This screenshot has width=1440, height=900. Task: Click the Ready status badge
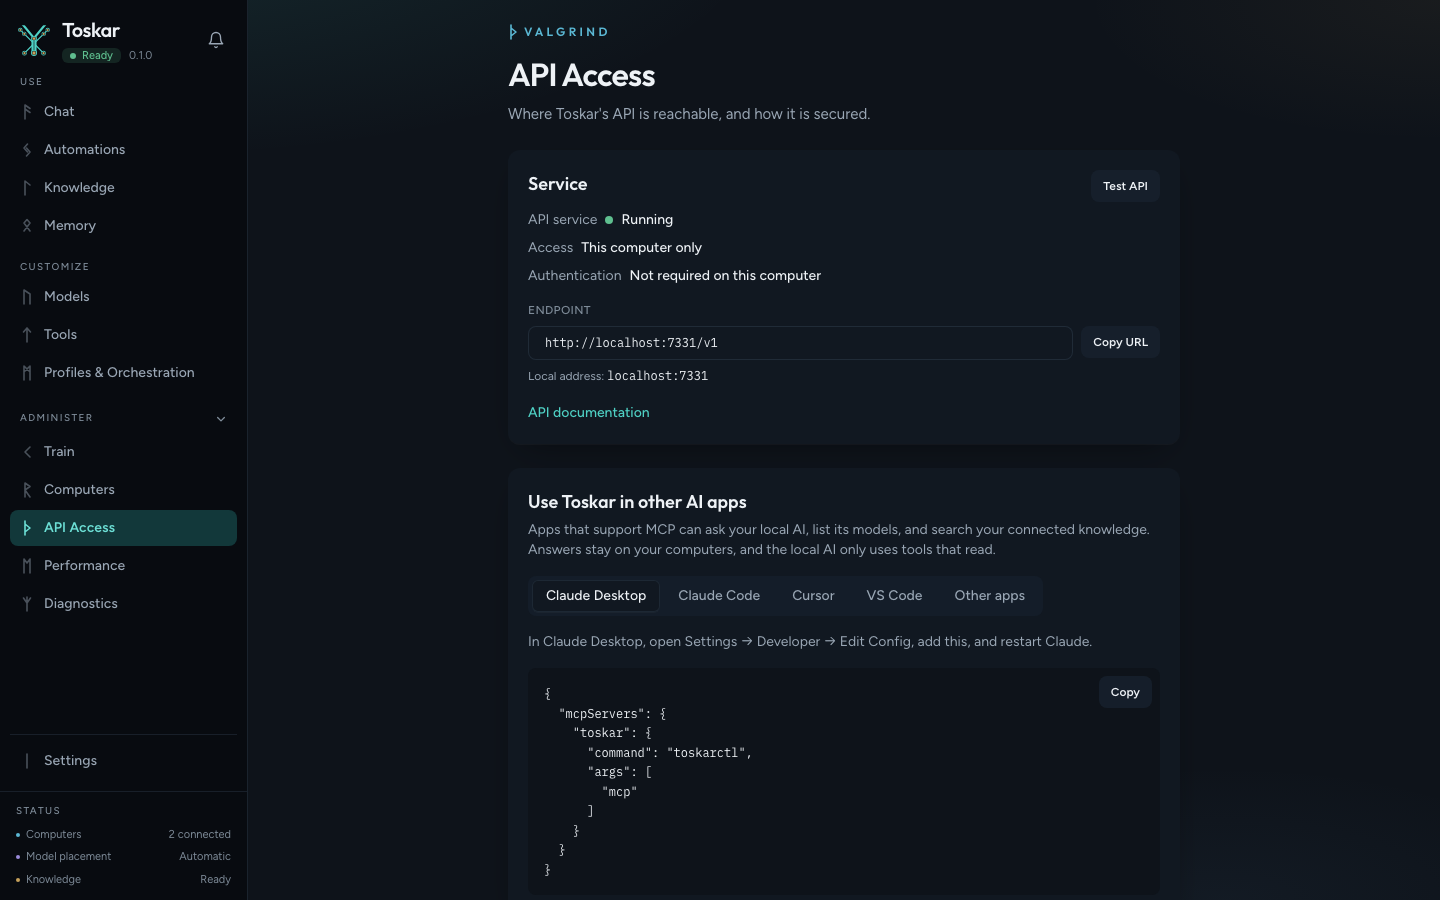(x=91, y=56)
